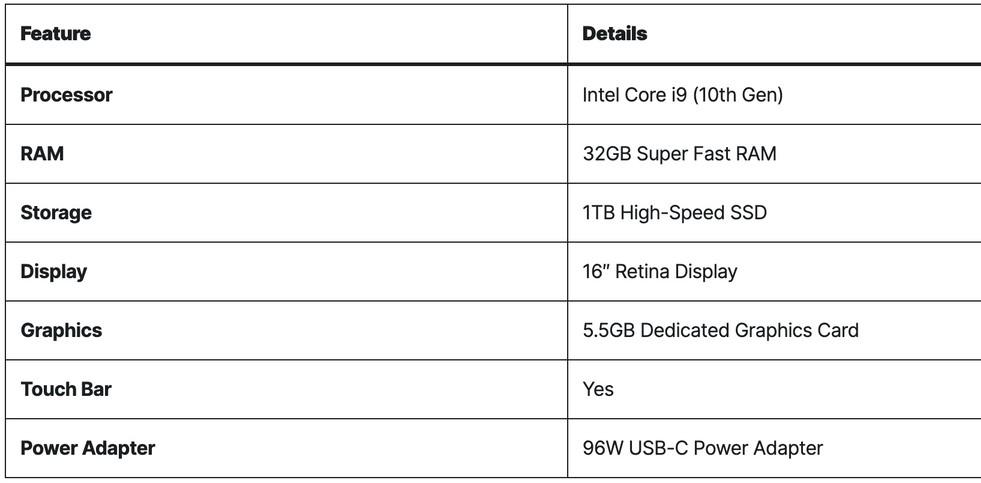Click the Feature column header
Viewport: 981px width, 483px height.
click(x=56, y=34)
